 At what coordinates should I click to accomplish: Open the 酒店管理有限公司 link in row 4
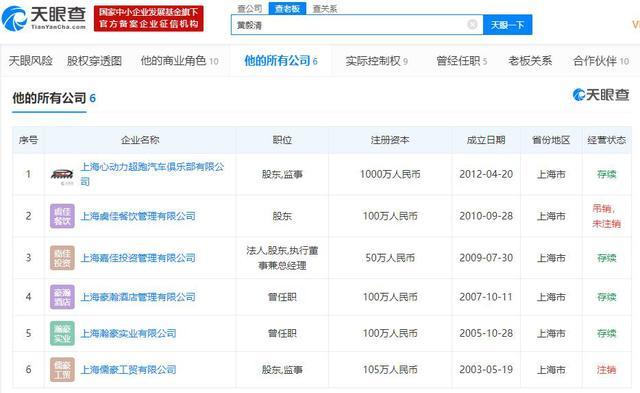[x=138, y=297]
